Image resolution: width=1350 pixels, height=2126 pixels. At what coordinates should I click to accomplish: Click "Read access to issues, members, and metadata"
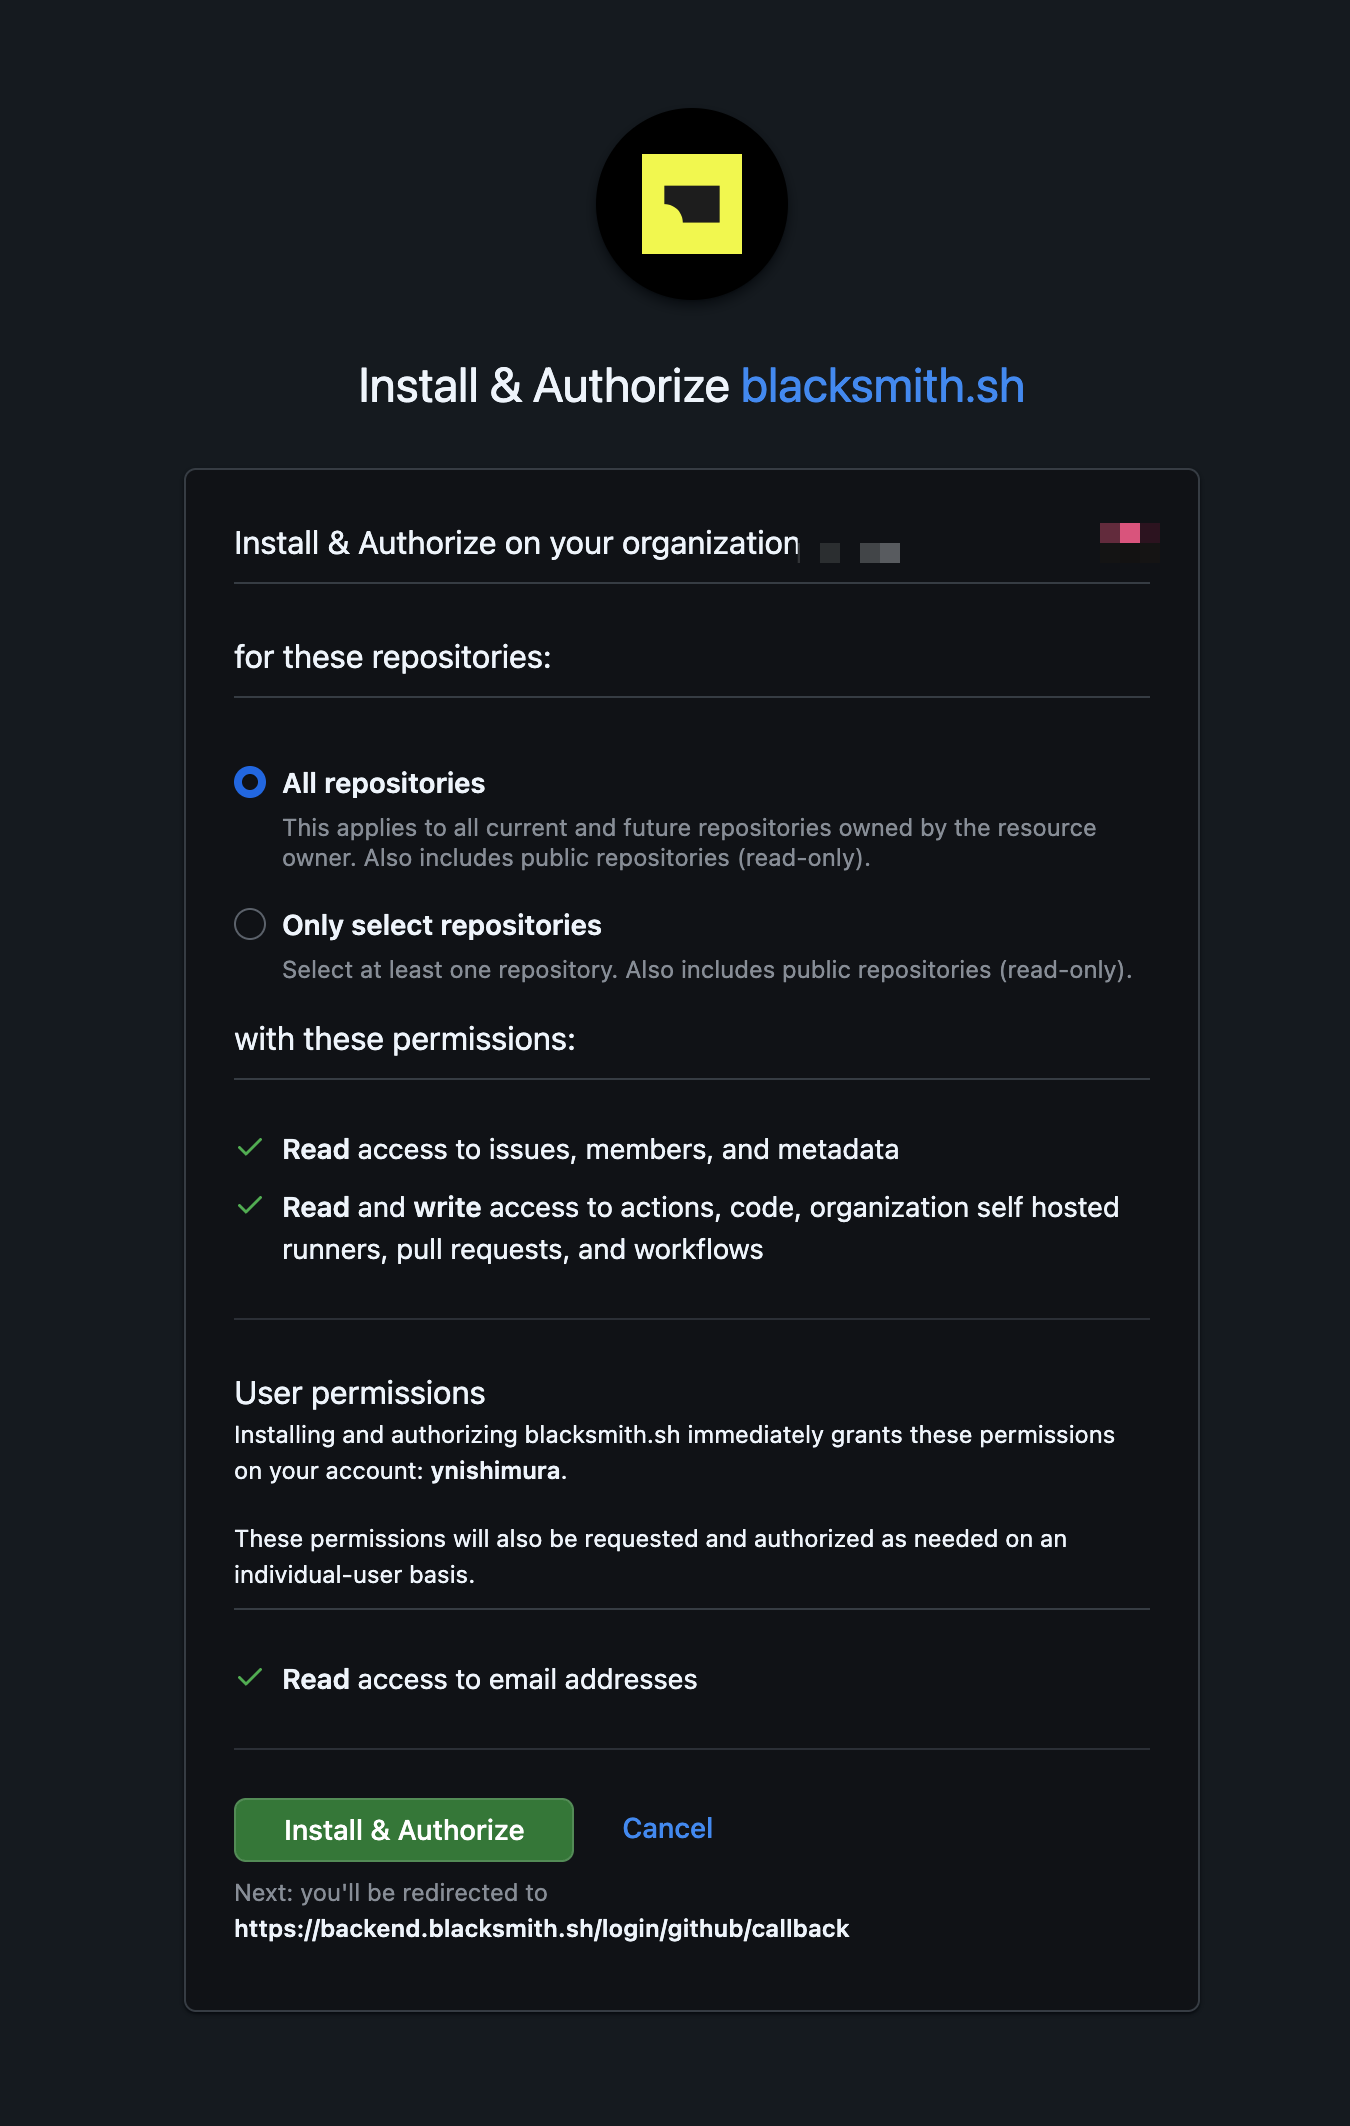[590, 1150]
